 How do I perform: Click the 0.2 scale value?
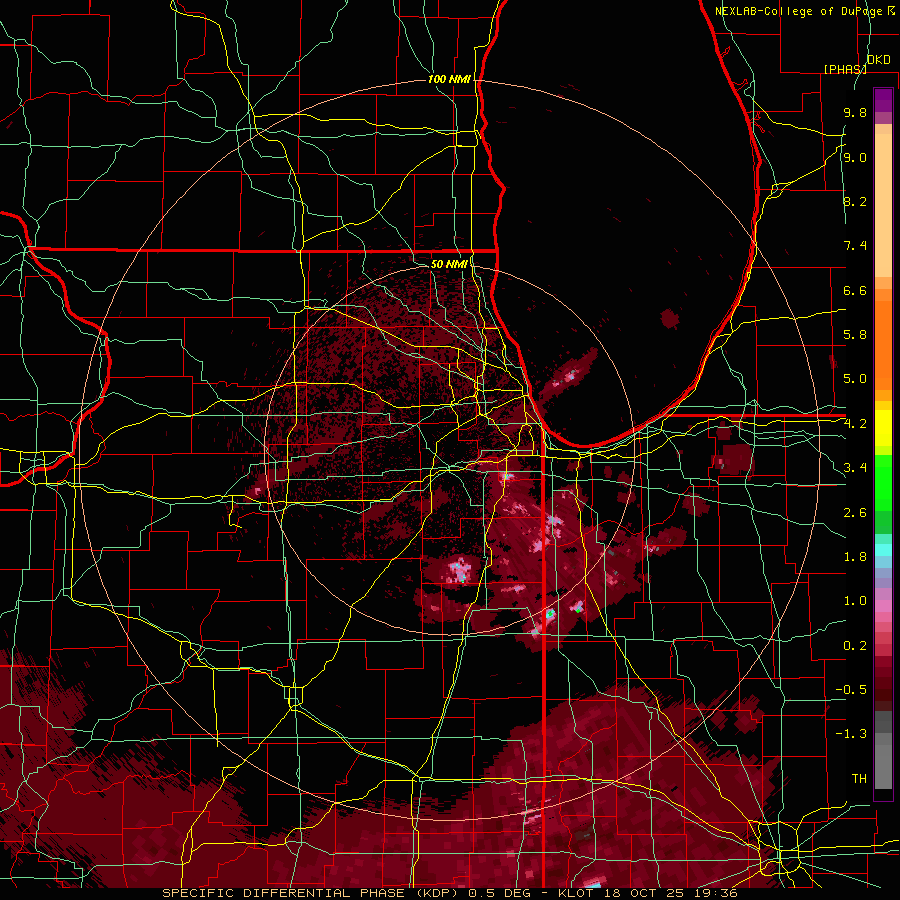pos(855,646)
